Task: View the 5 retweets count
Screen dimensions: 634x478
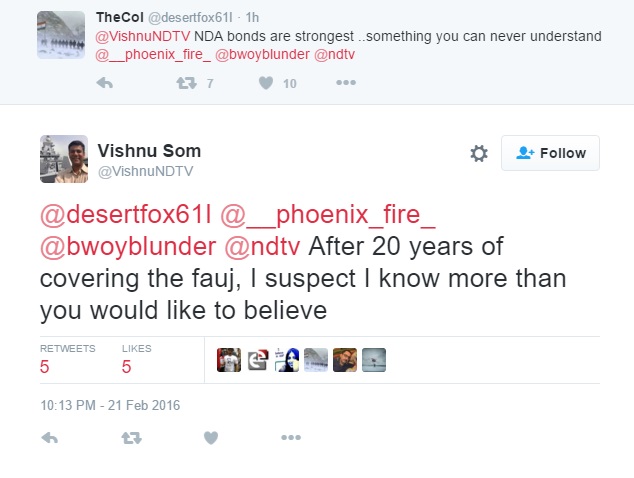Action: click(45, 367)
